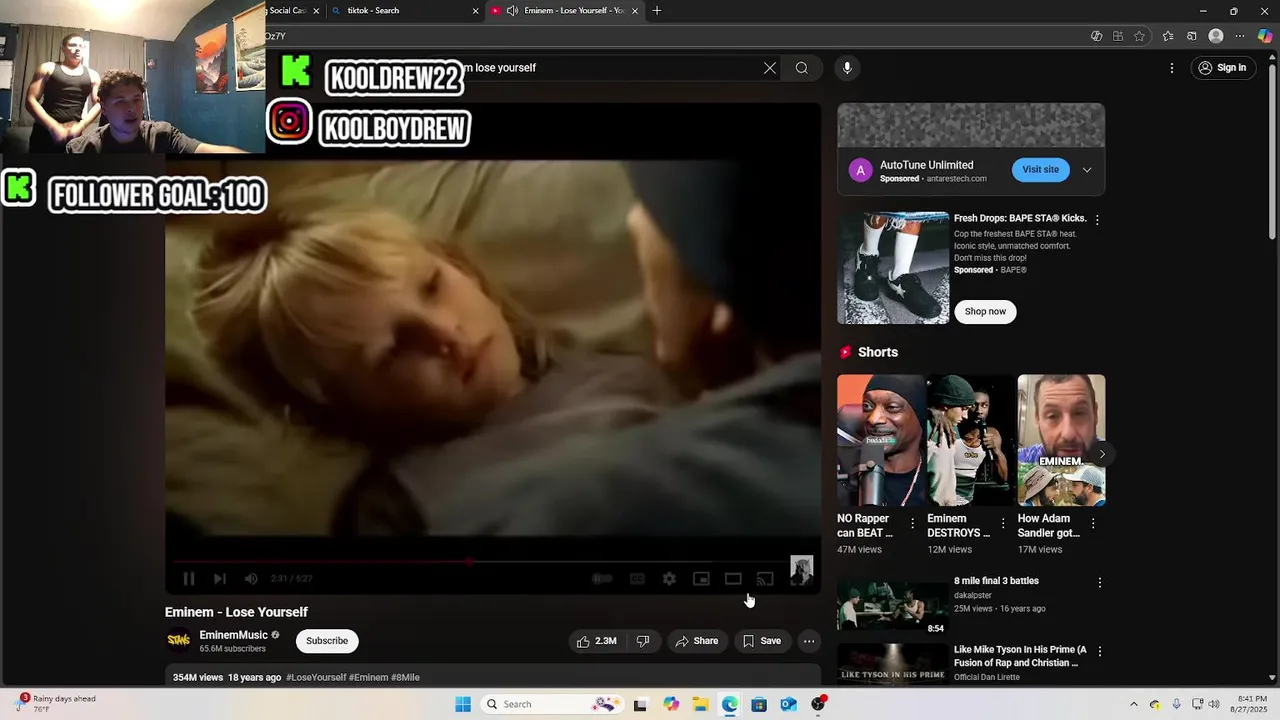The width and height of the screenshot is (1280, 720).
Task: Click cast to TV icon
Action: point(765,579)
